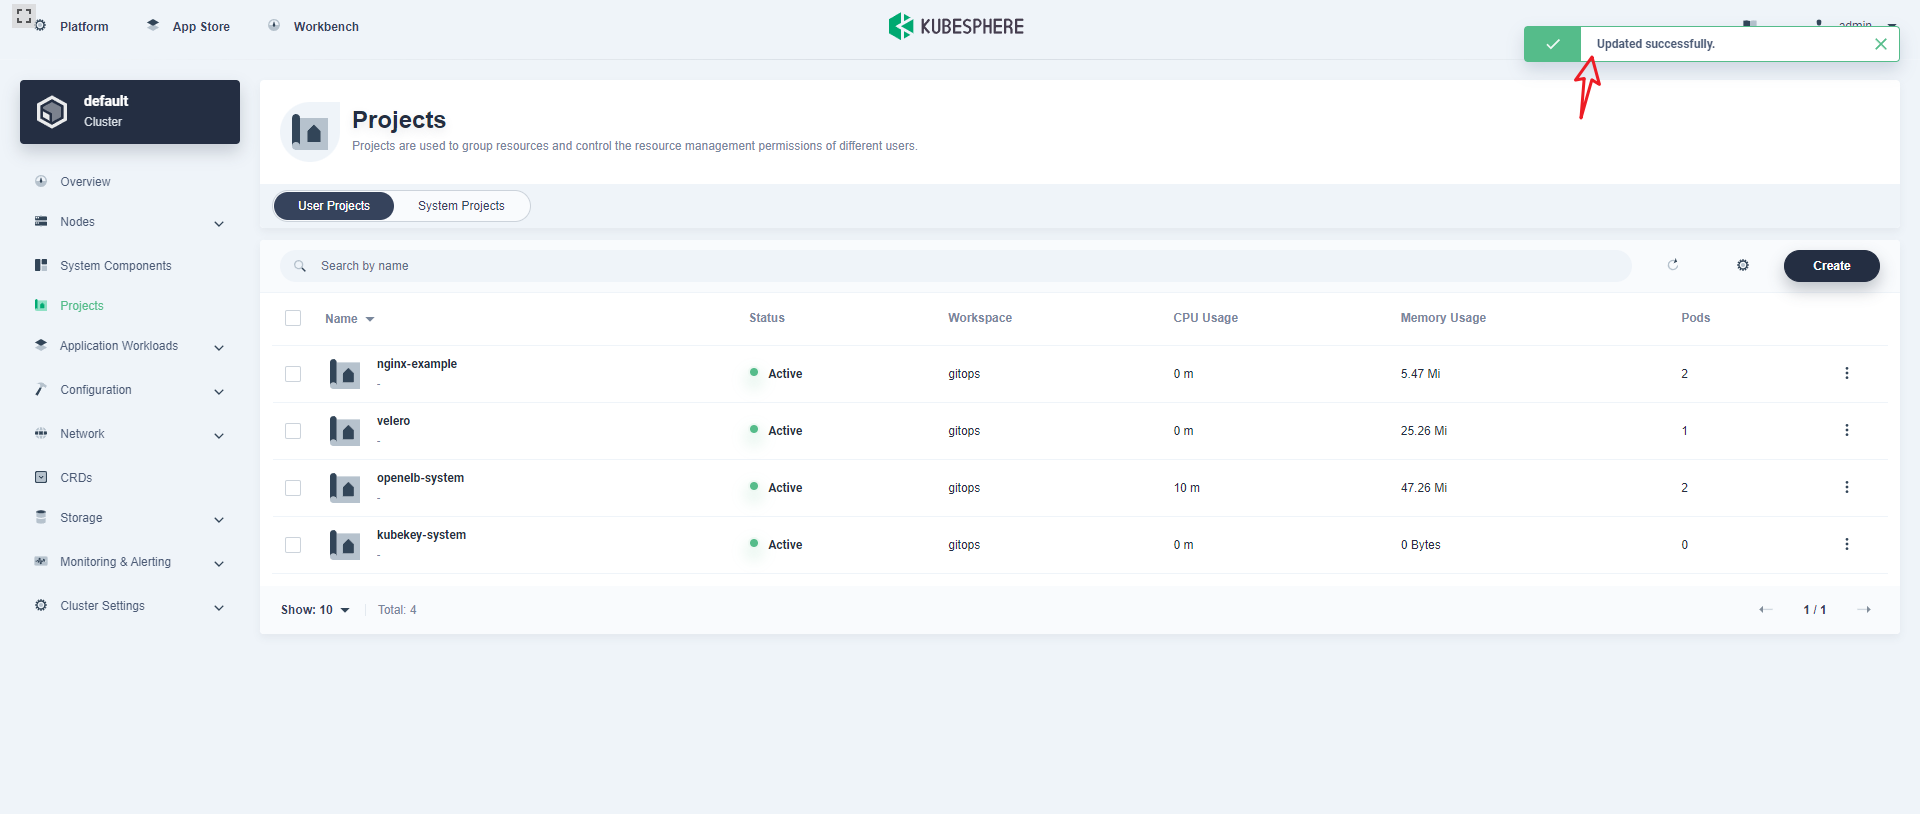Click the velero project icon

(x=344, y=431)
